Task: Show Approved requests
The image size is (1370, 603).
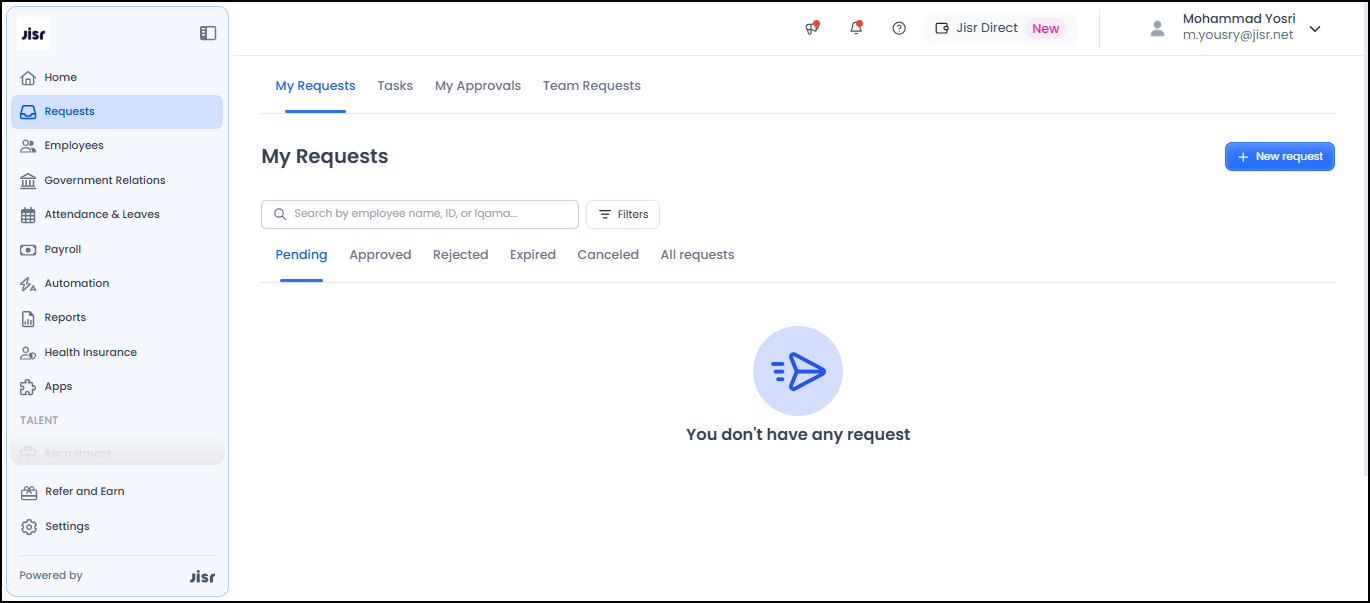Action: coord(380,255)
